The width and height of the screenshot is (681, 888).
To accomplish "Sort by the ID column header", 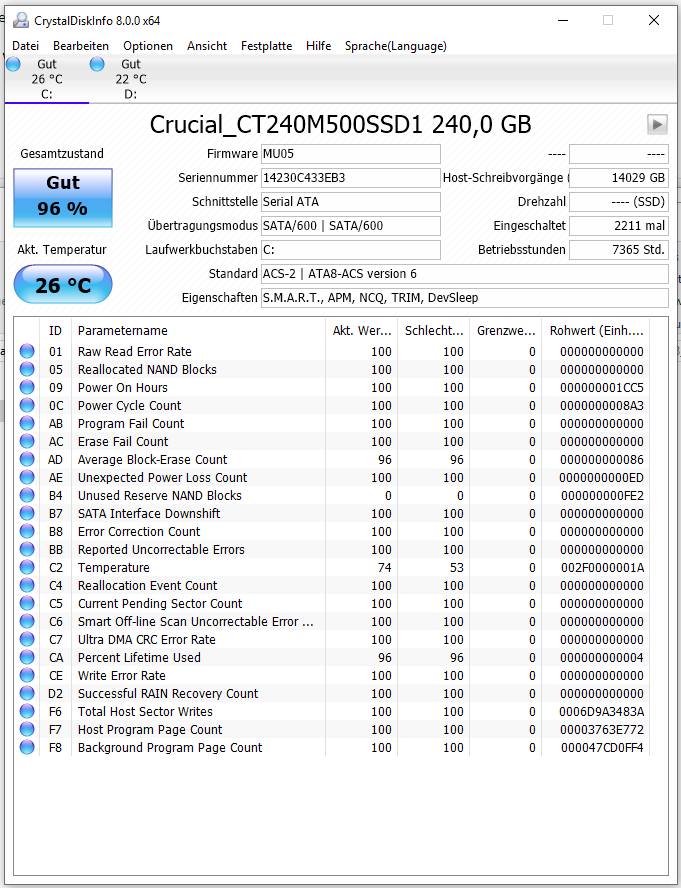I will (x=56, y=331).
